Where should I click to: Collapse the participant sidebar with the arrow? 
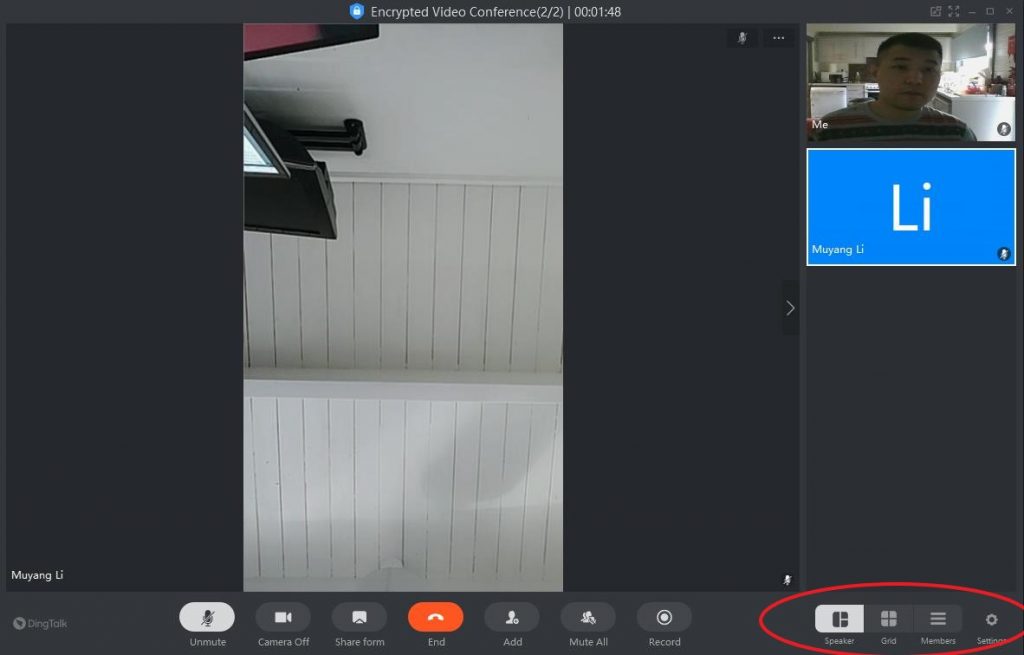[x=790, y=308]
